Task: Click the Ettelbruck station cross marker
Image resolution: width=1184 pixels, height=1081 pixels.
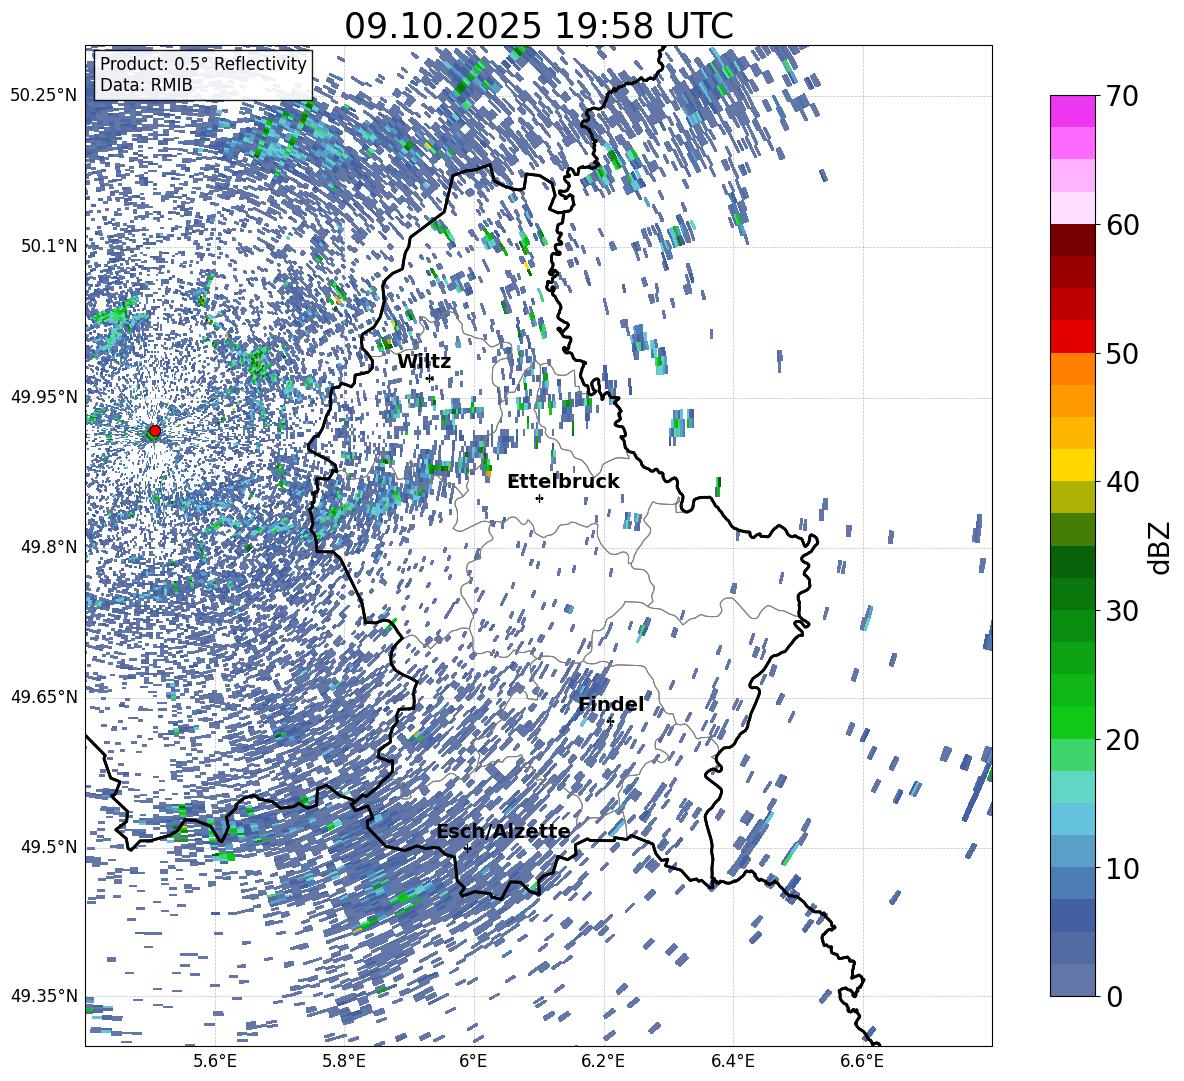Action: pyautogui.click(x=539, y=498)
